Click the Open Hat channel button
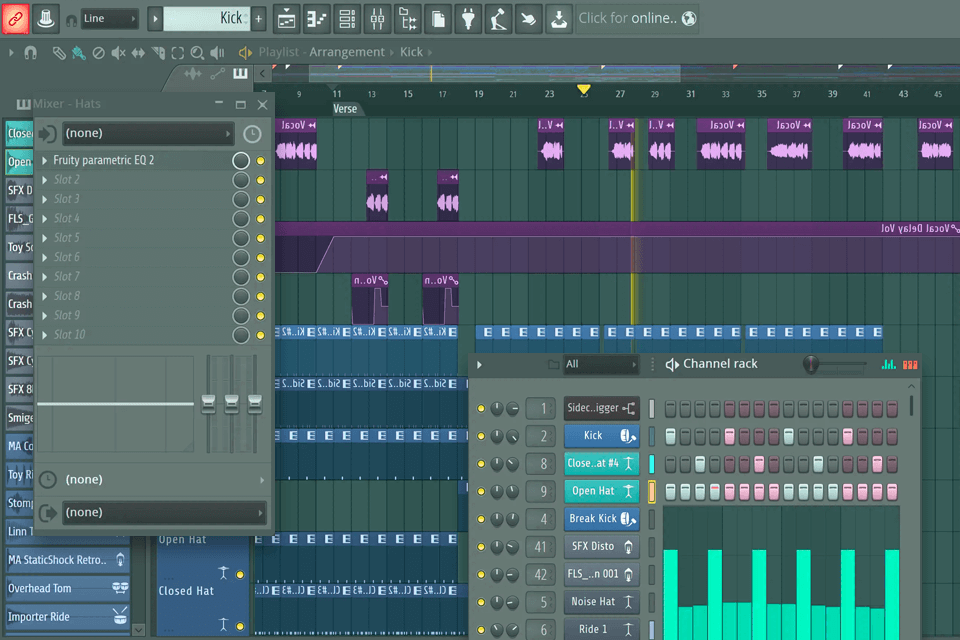Viewport: 960px width, 640px height. tap(601, 491)
